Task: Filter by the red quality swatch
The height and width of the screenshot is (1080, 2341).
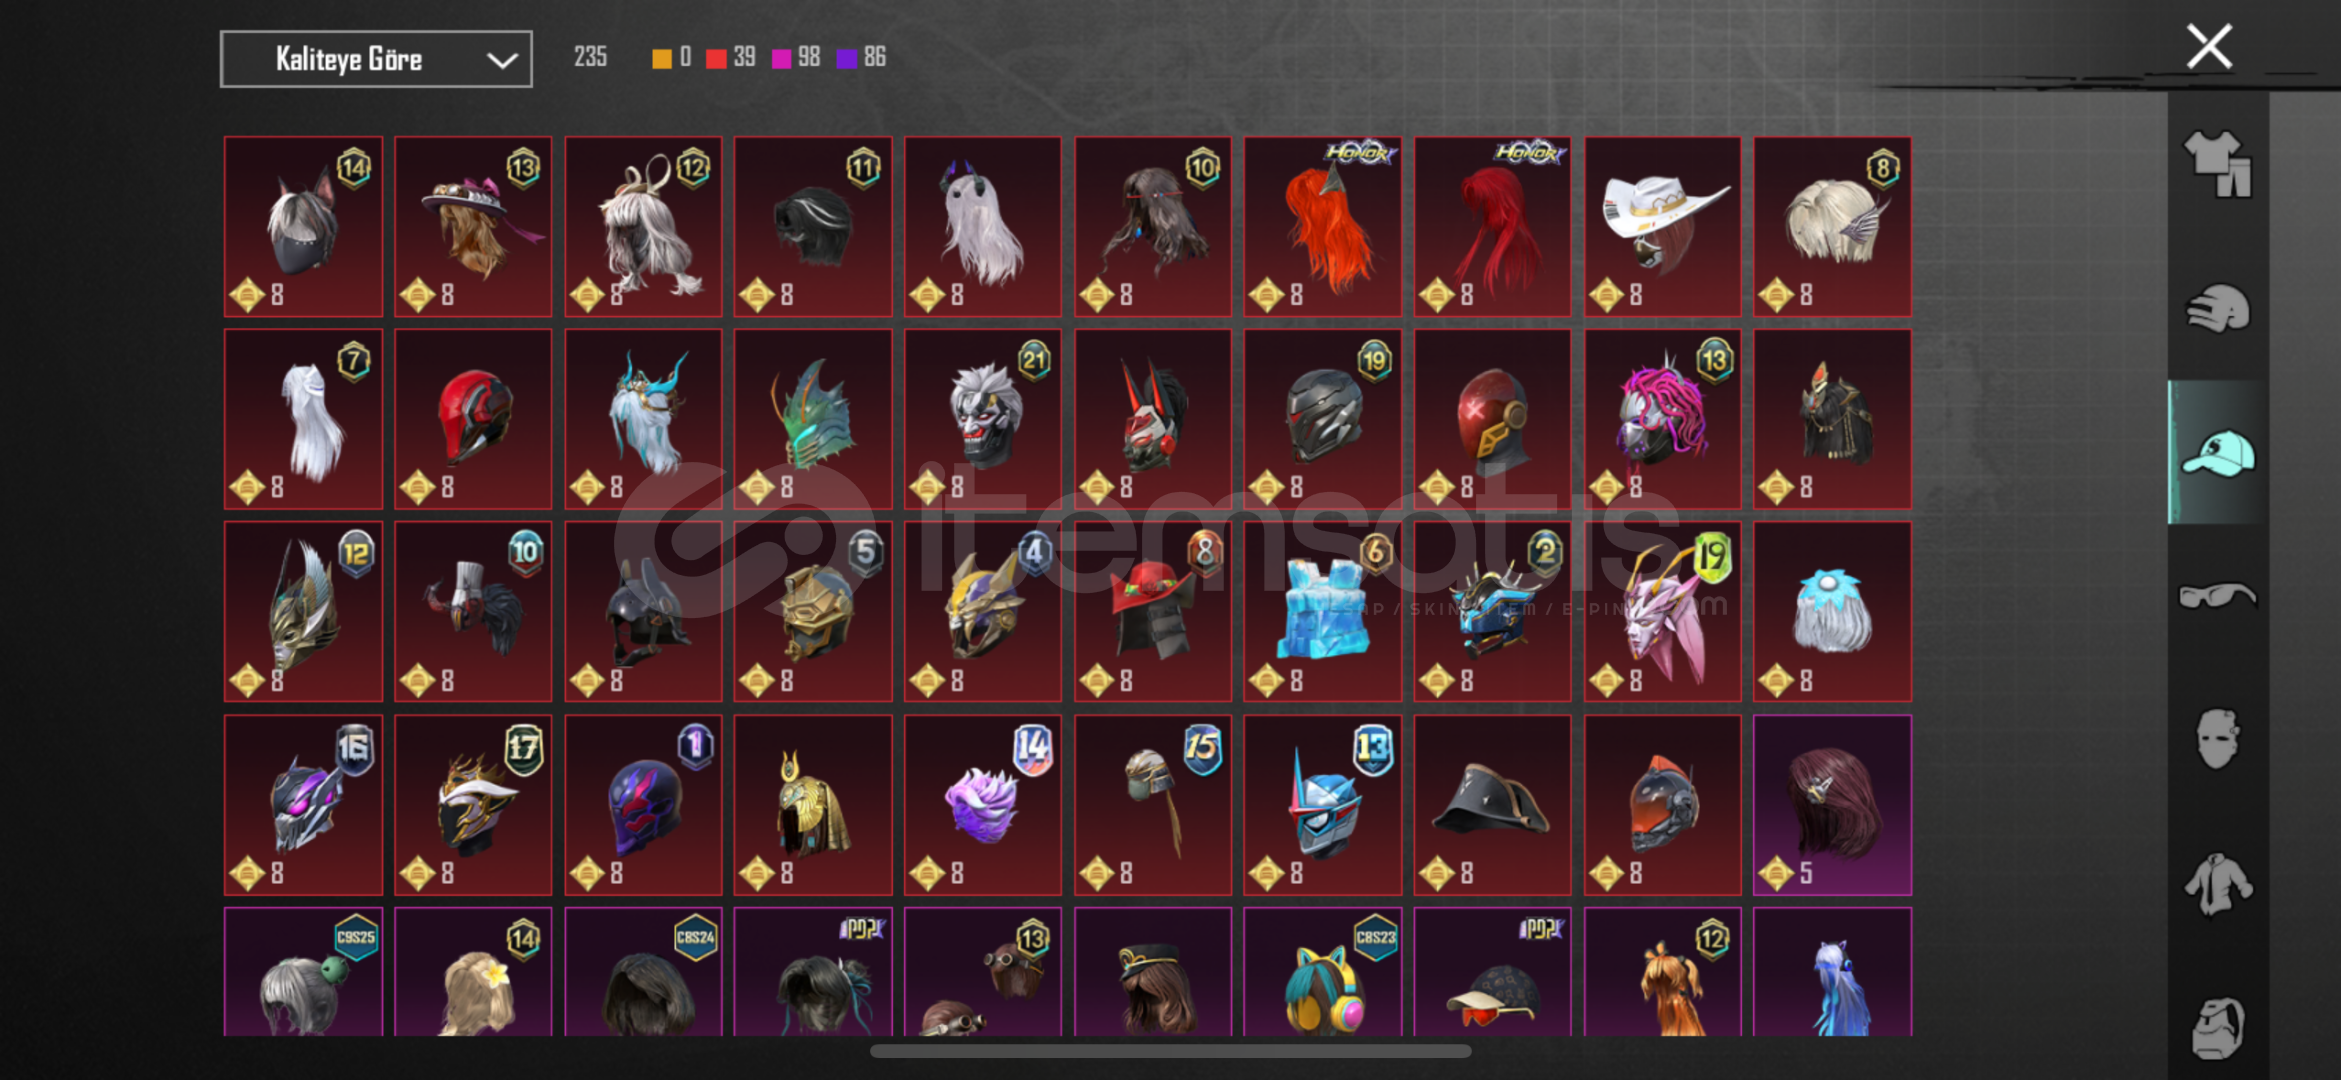Action: point(715,58)
